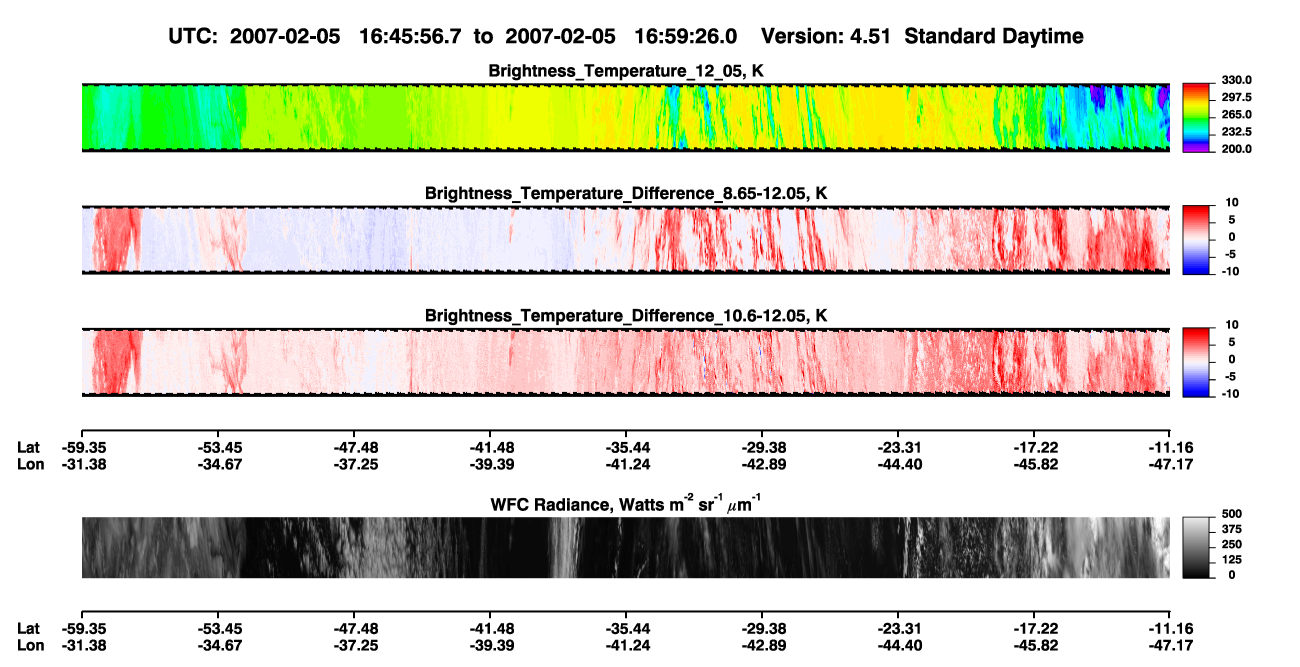Screen dimensions: 1300x667
Task: Click the upper axis 'Lon' row label
Action: (30, 465)
